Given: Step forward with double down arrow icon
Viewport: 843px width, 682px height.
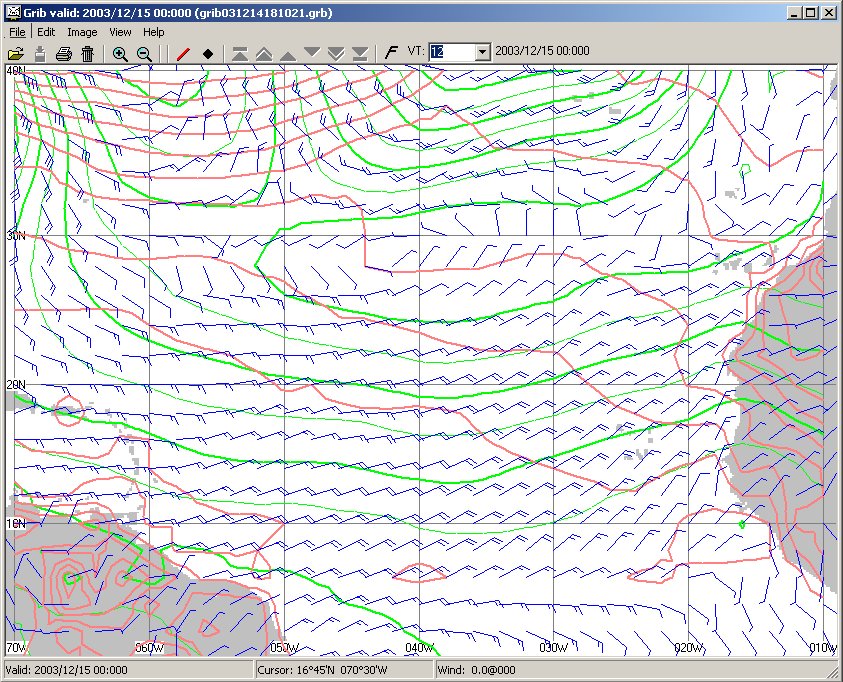Looking at the screenshot, I should point(336,53).
